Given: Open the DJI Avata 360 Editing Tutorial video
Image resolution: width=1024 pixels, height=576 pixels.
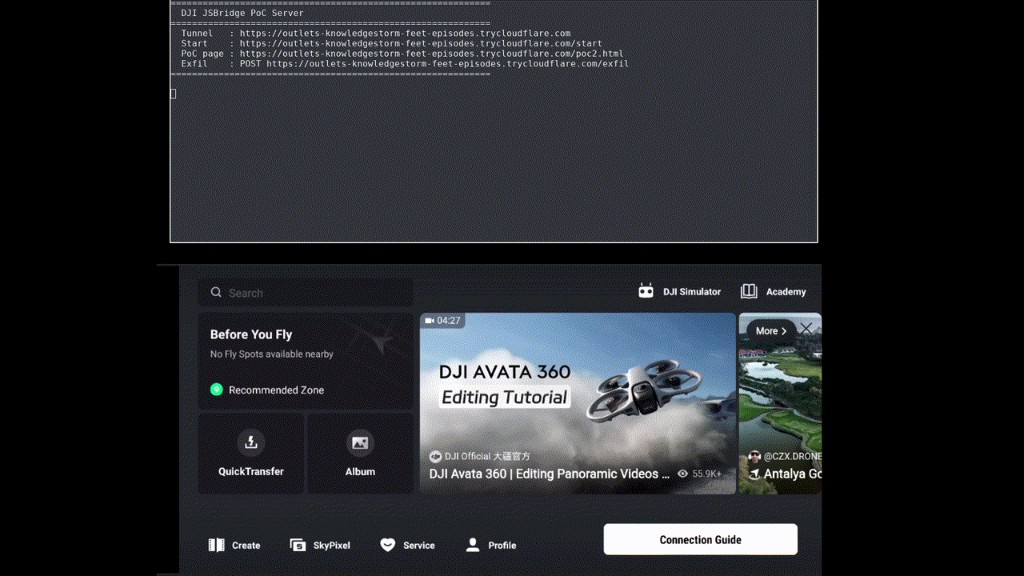Looking at the screenshot, I should pyautogui.click(x=578, y=404).
